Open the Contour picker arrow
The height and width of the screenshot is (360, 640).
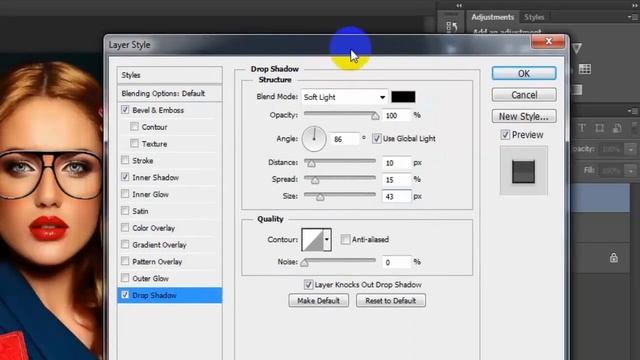[327, 240]
